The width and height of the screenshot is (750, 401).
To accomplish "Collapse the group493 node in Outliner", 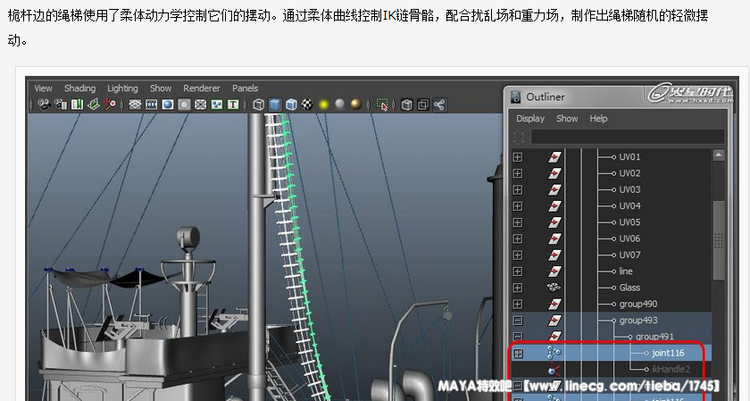I will point(517,320).
